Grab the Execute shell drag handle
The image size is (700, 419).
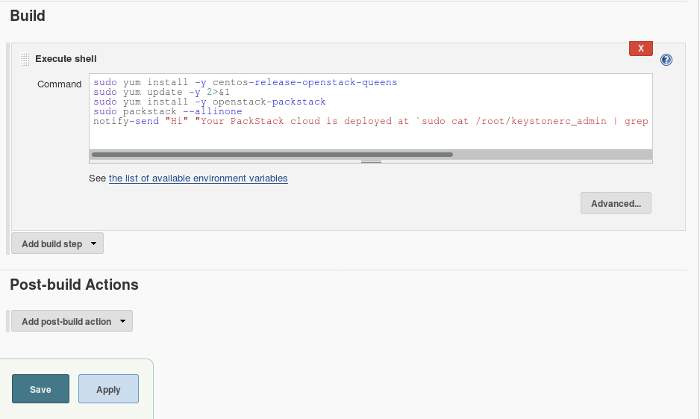pos(25,60)
